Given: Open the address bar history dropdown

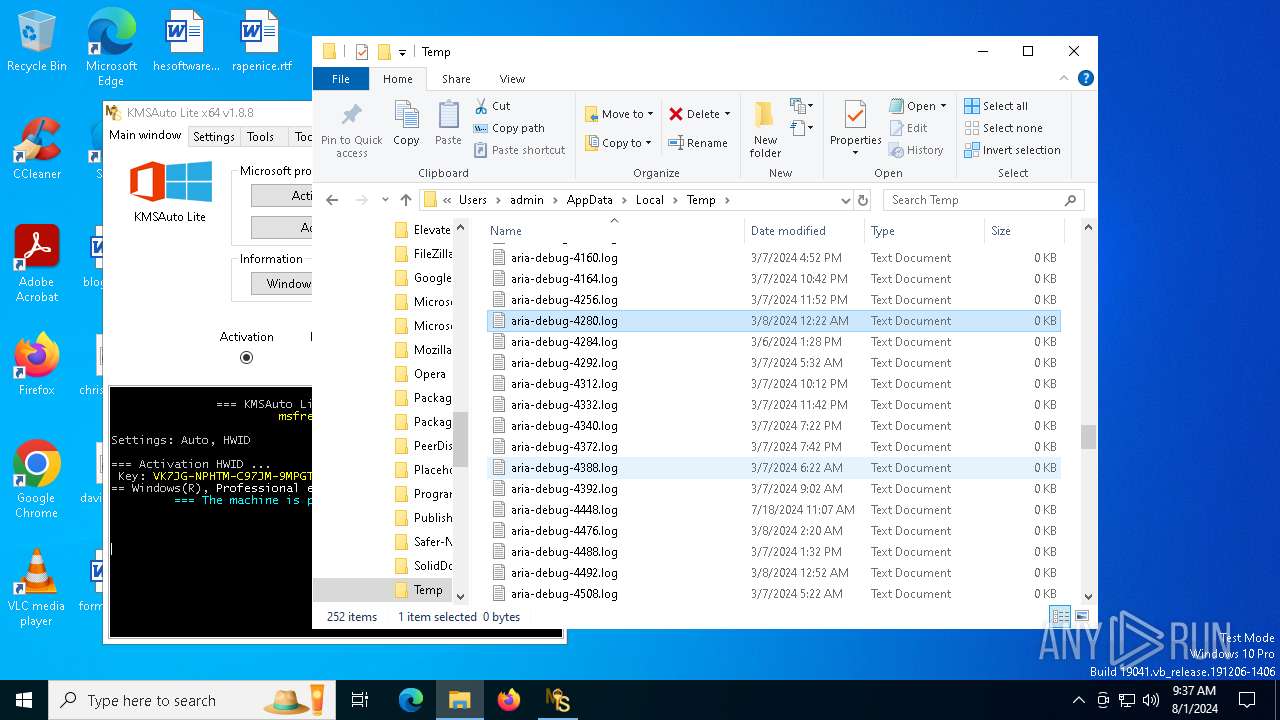Looking at the screenshot, I should click(845, 200).
